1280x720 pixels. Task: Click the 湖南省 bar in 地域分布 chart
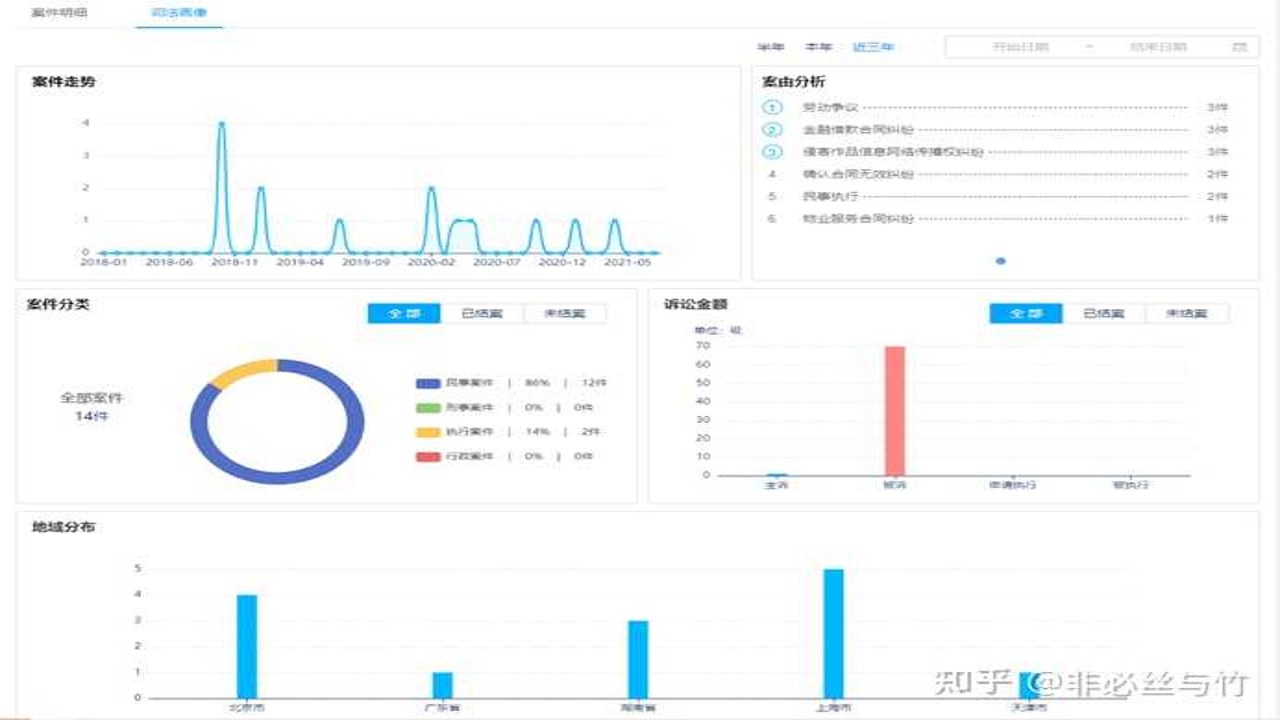[638, 659]
